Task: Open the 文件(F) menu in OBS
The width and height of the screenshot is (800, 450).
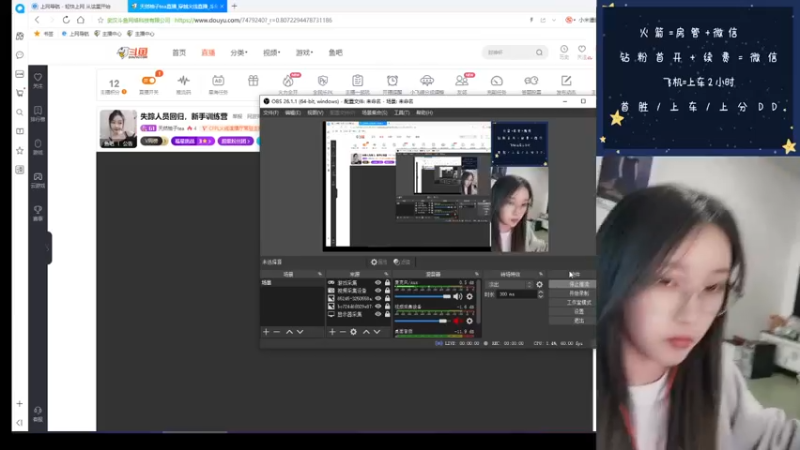Action: [x=271, y=113]
